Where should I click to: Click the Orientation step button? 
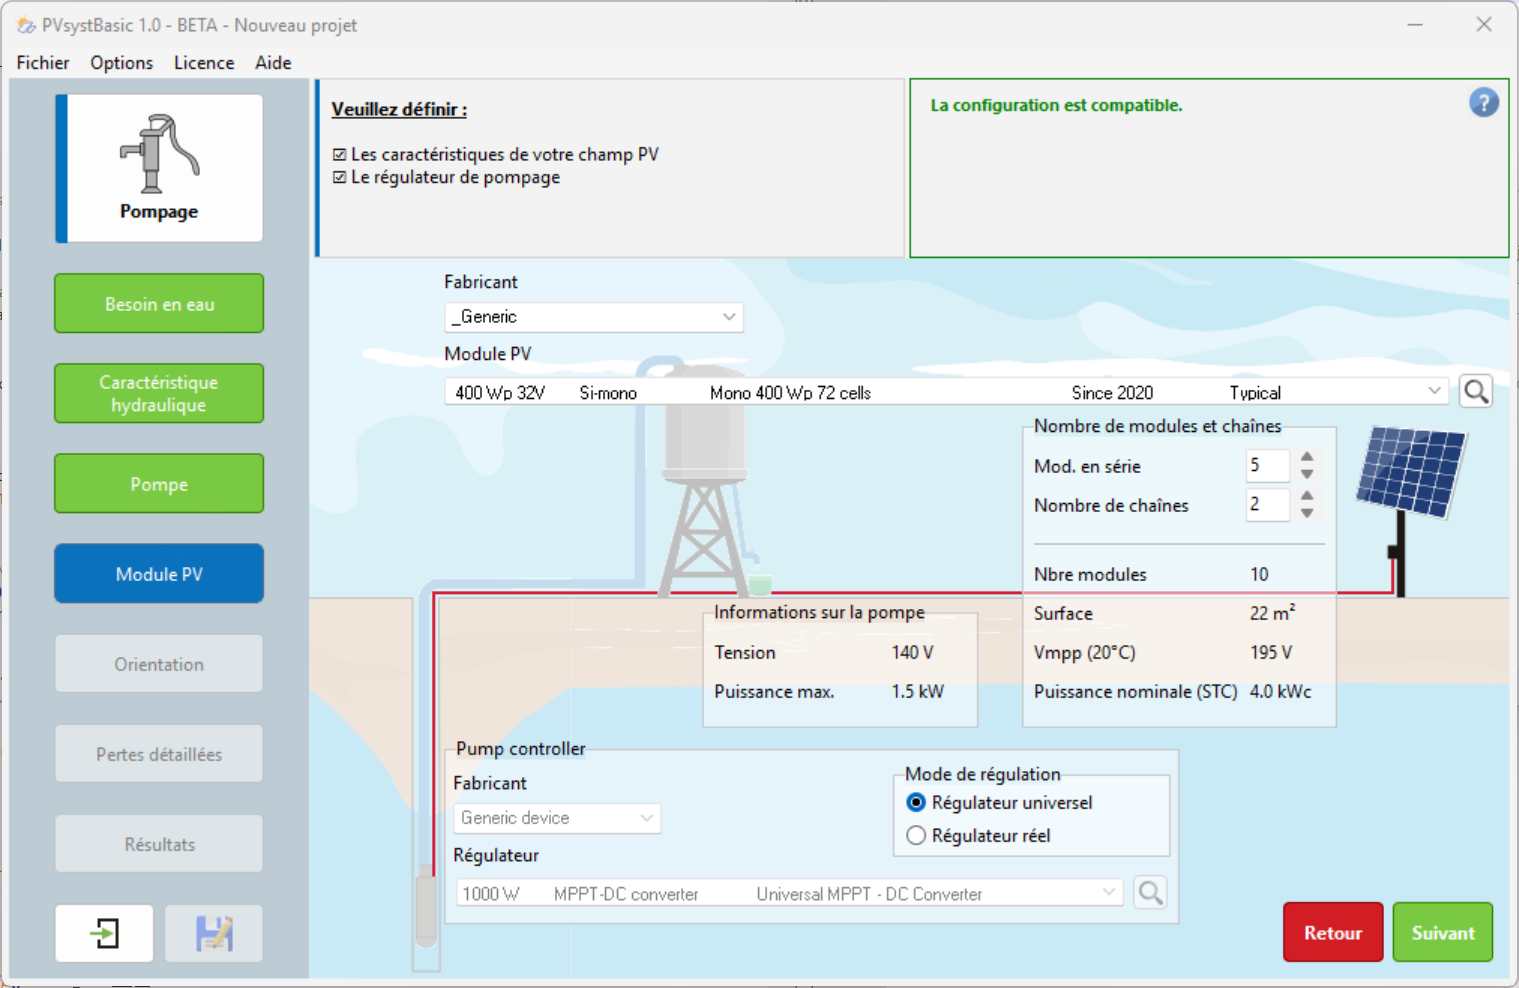coord(159,663)
